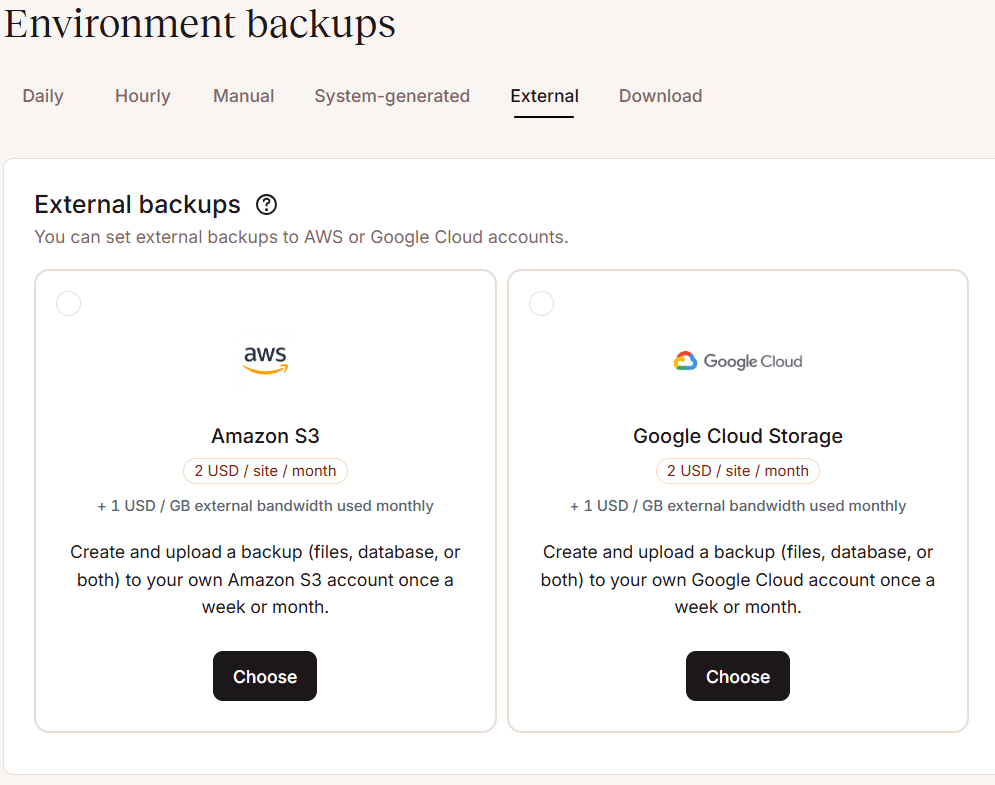995x785 pixels.
Task: Click the 'You can set external backups' subtitle
Action: (x=301, y=237)
